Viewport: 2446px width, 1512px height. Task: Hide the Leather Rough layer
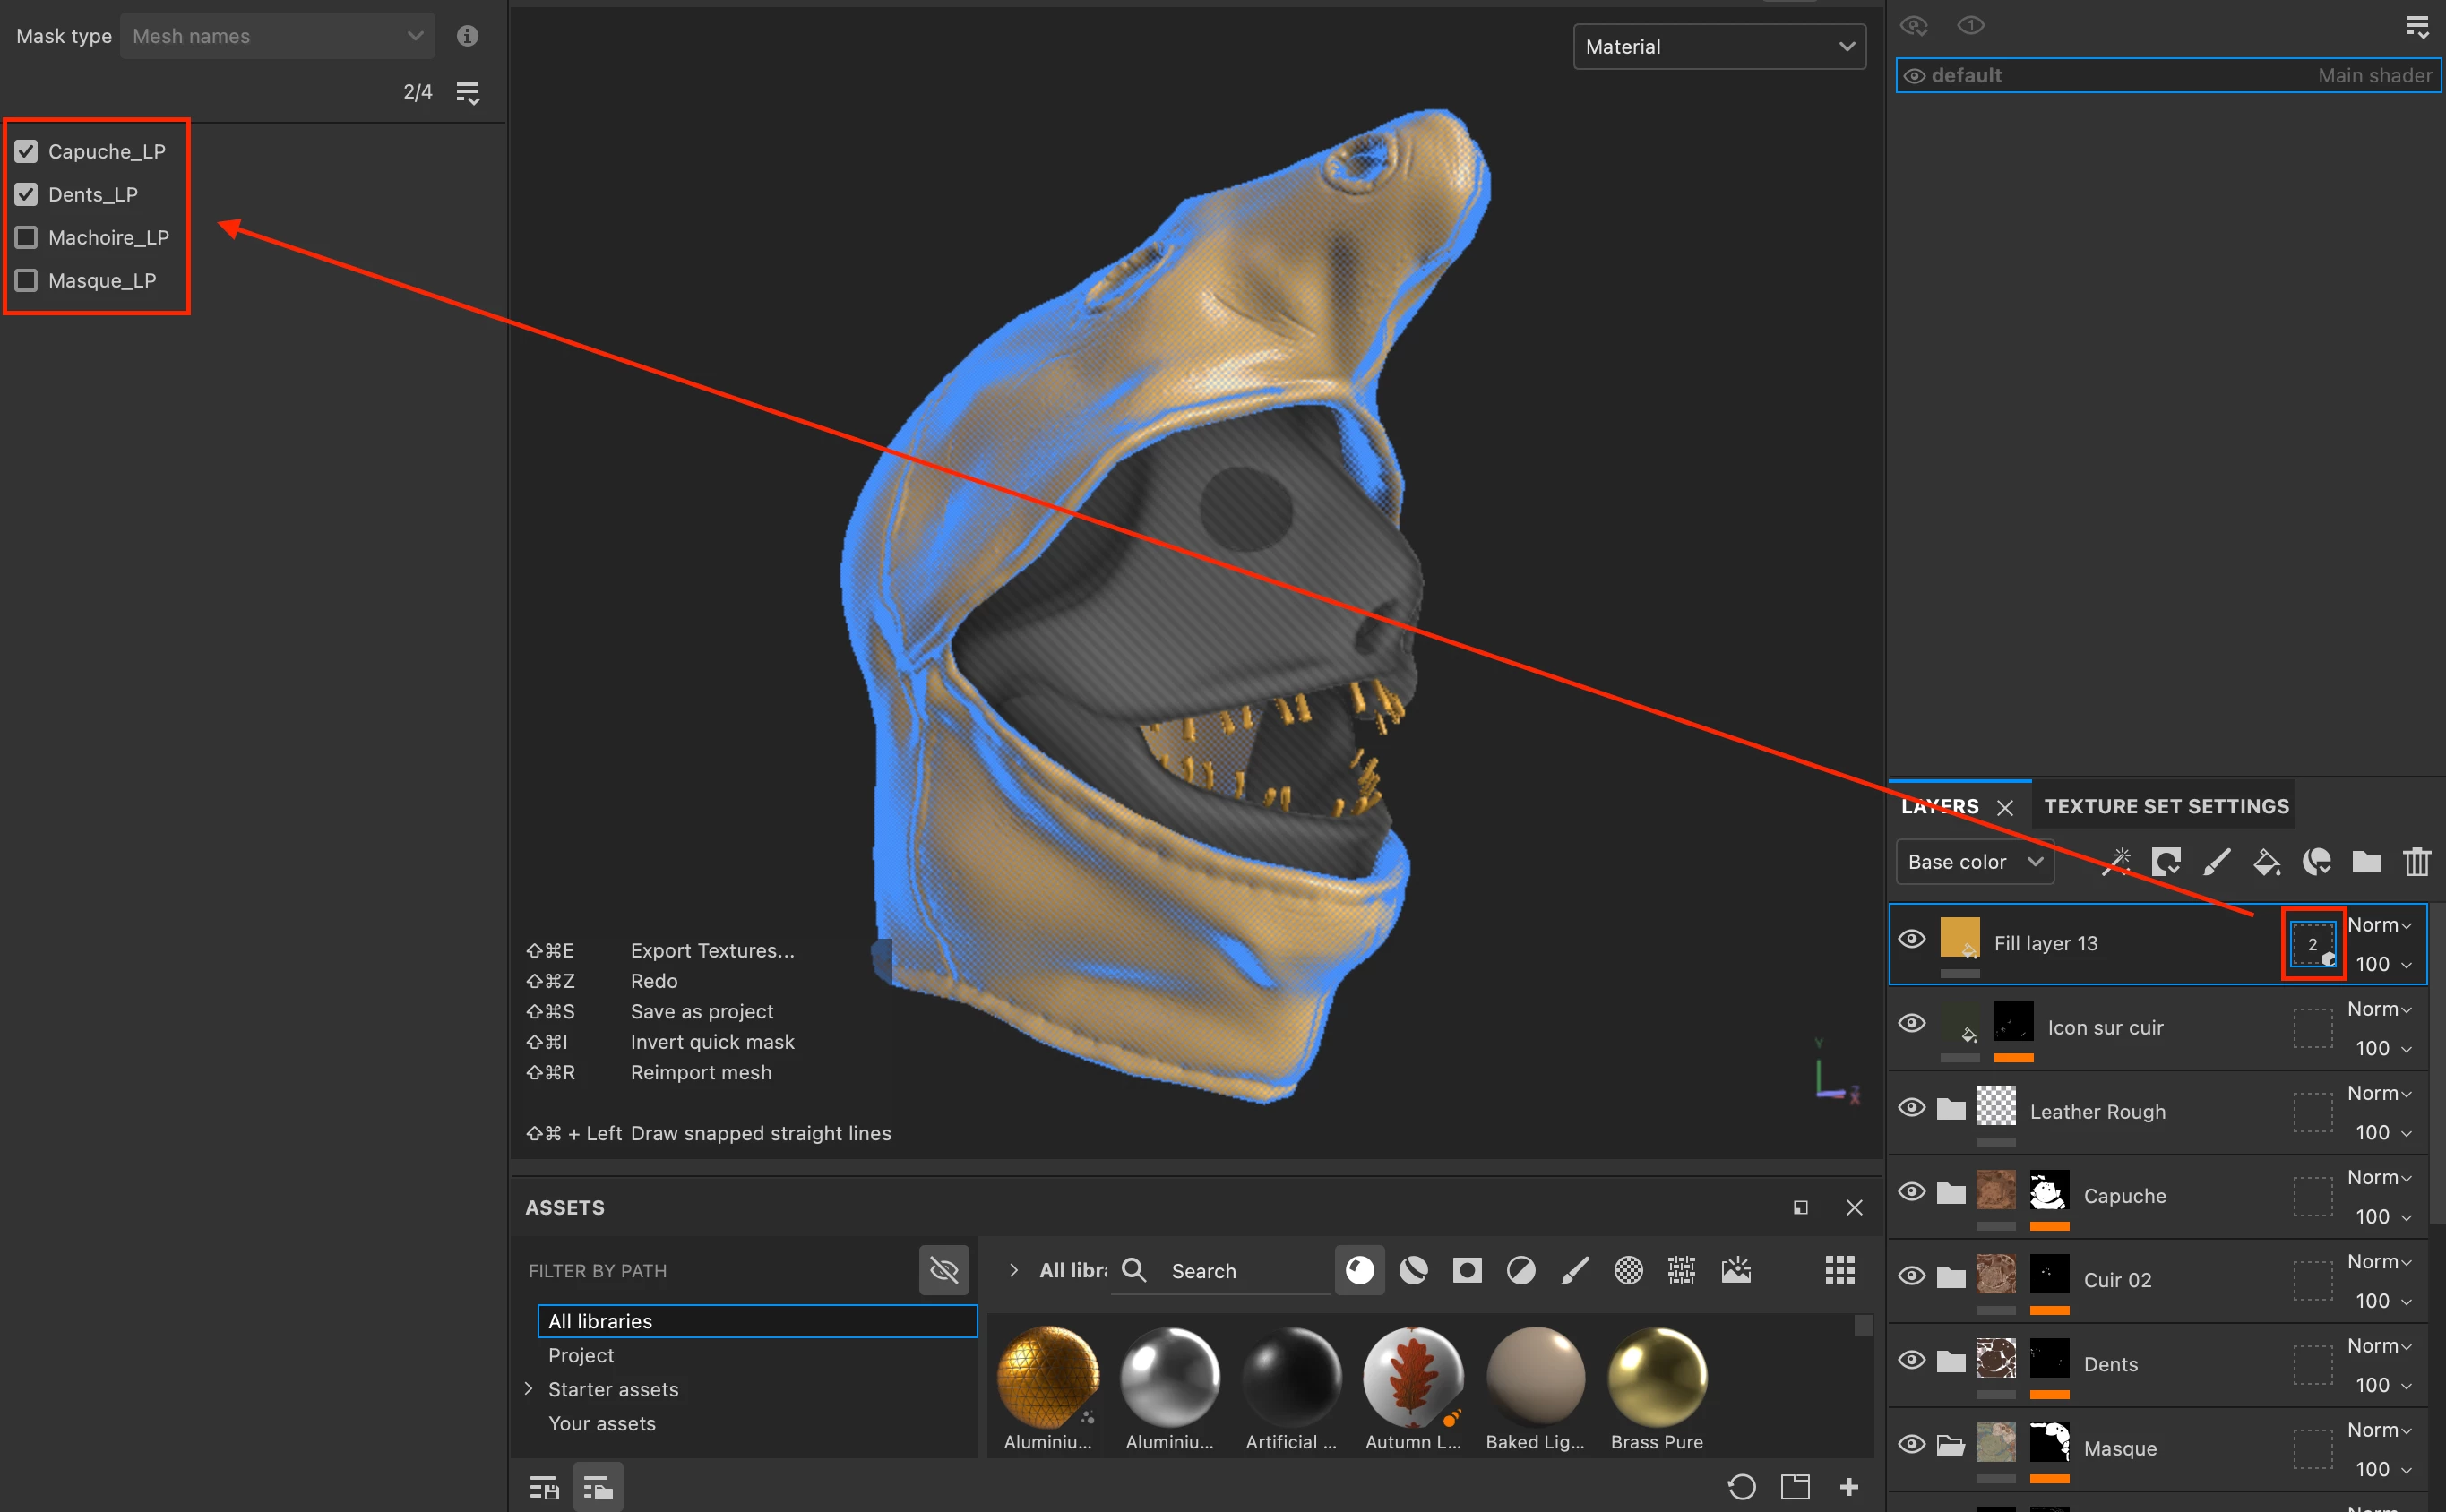tap(1911, 1107)
